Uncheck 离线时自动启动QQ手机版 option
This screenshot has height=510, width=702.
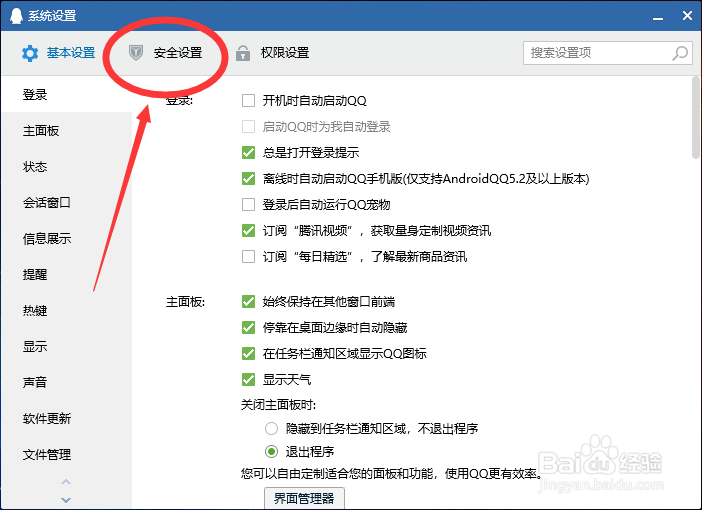[x=248, y=179]
